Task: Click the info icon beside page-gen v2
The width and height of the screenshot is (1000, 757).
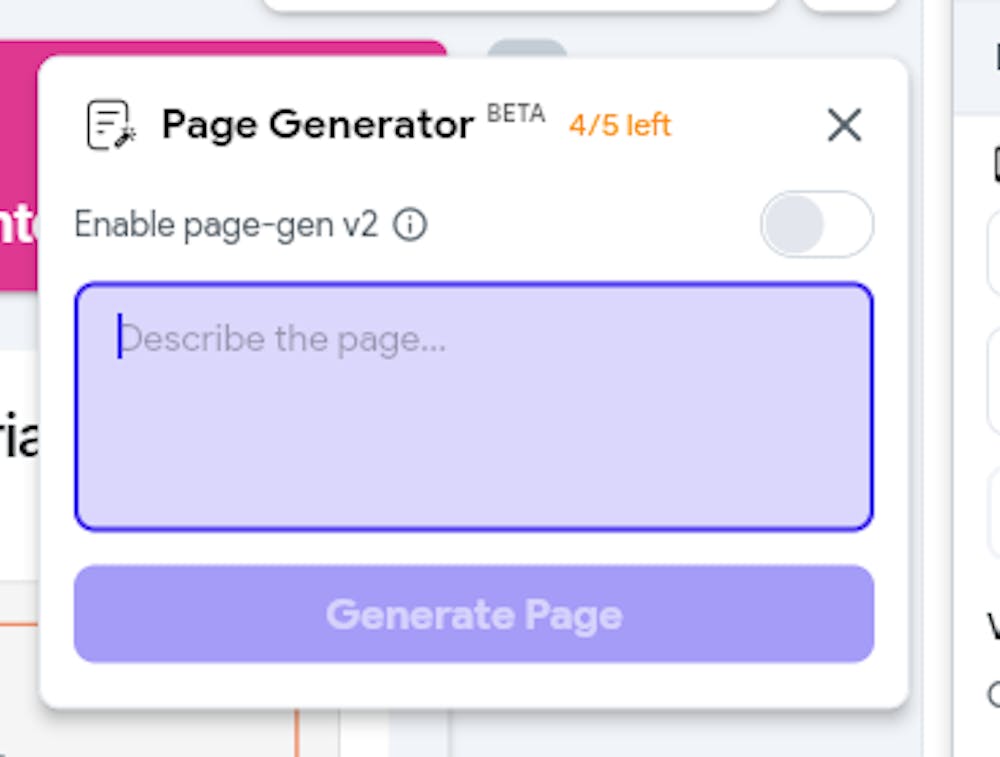Action: pyautogui.click(x=410, y=225)
